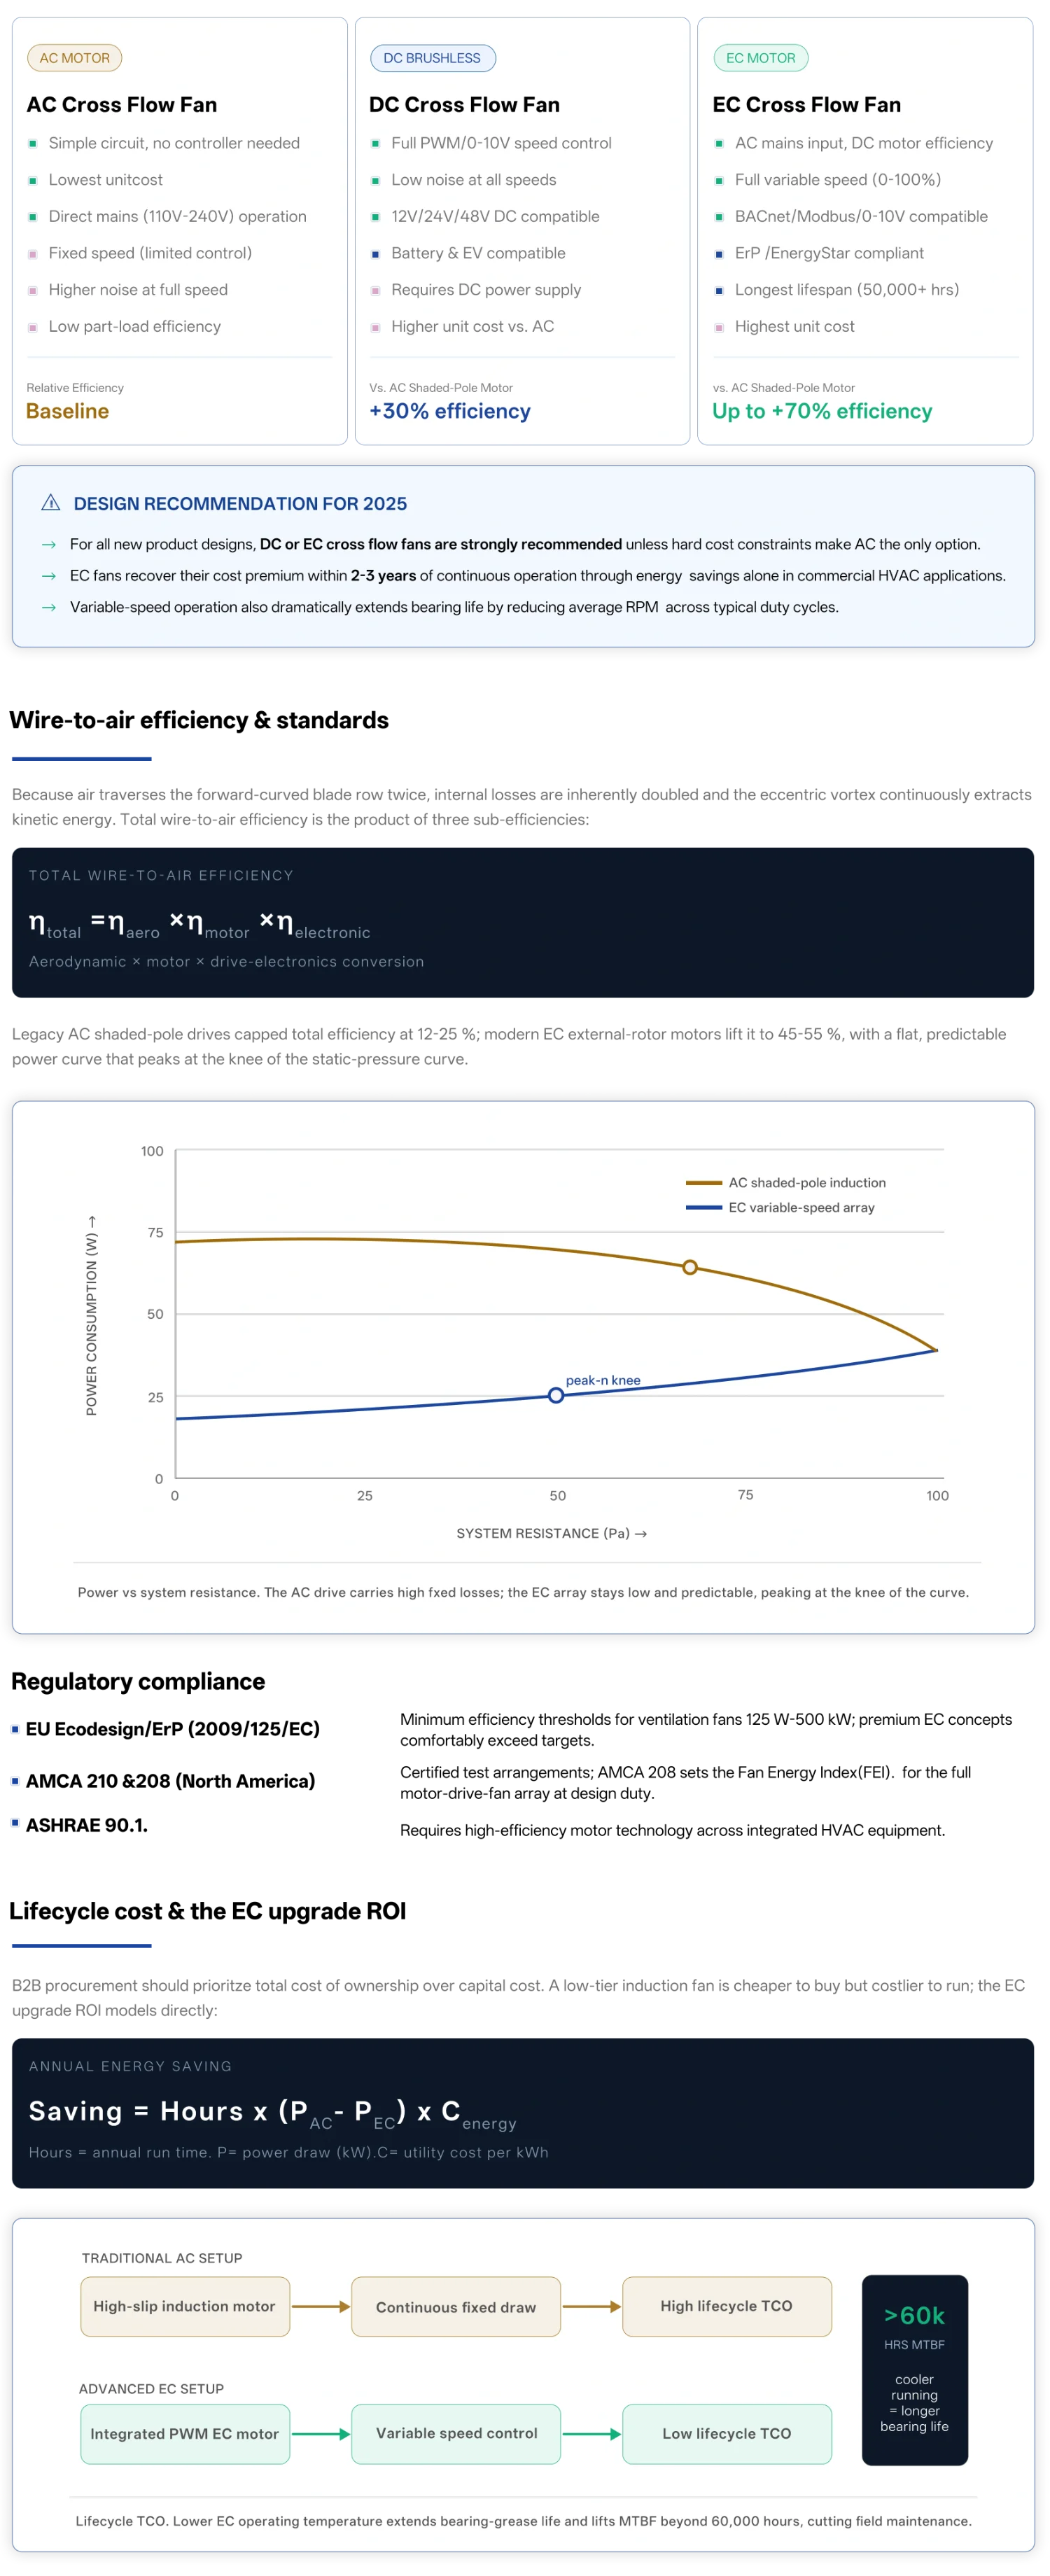The width and height of the screenshot is (1050, 2576).
Task: Click the DC BRUSHLESS badge
Action: (x=432, y=58)
